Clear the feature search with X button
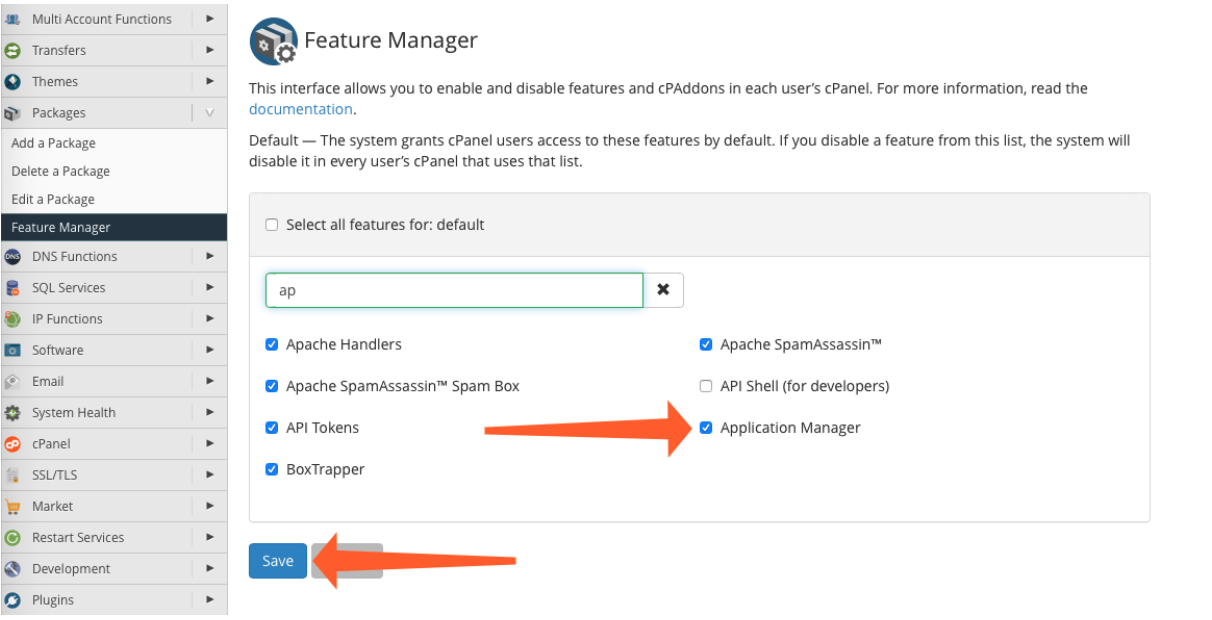This screenshot has width=1212, height=620. (663, 290)
